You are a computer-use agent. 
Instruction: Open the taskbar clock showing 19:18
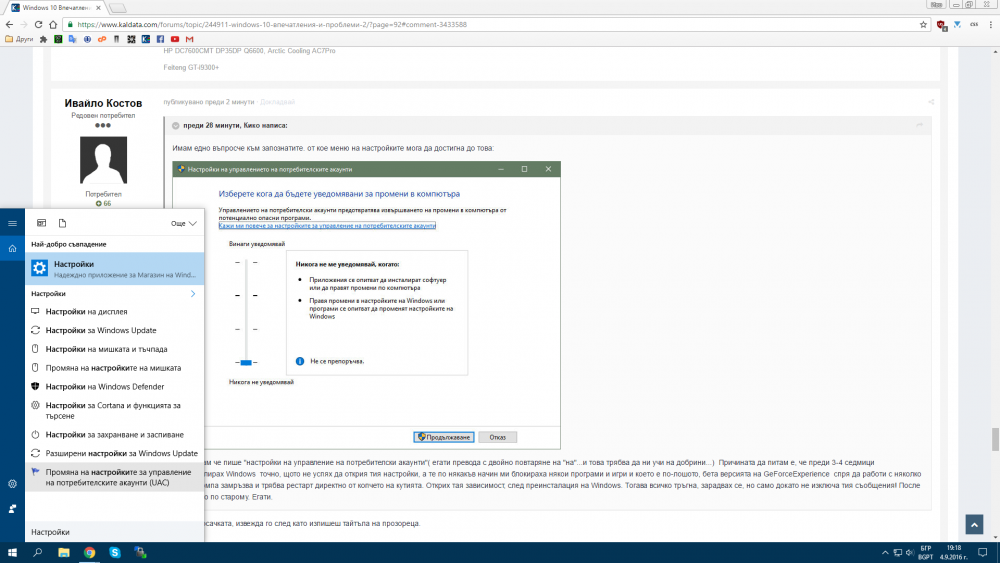953,552
